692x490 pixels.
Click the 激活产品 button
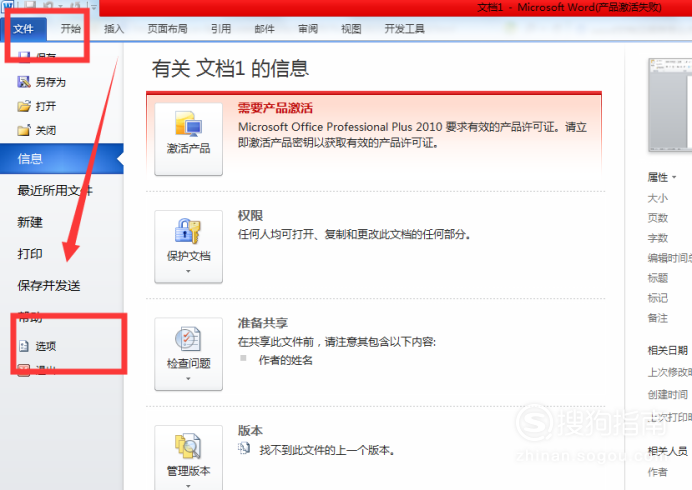pyautogui.click(x=188, y=139)
